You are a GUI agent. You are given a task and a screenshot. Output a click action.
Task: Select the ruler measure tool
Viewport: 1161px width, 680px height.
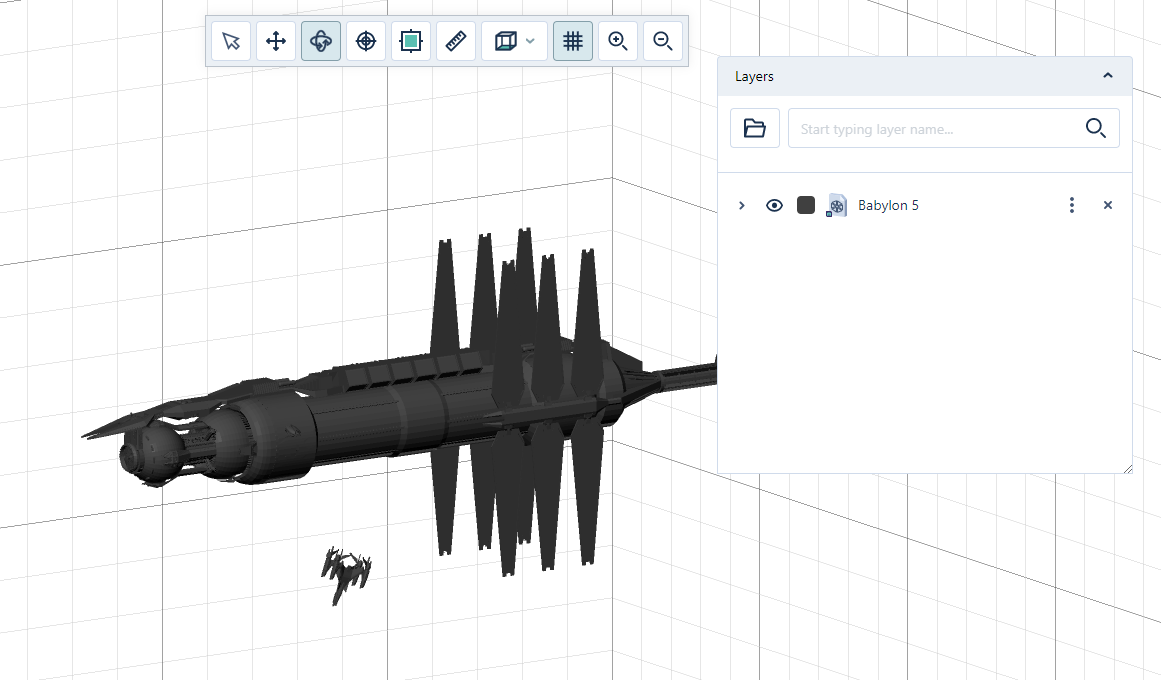click(x=456, y=41)
